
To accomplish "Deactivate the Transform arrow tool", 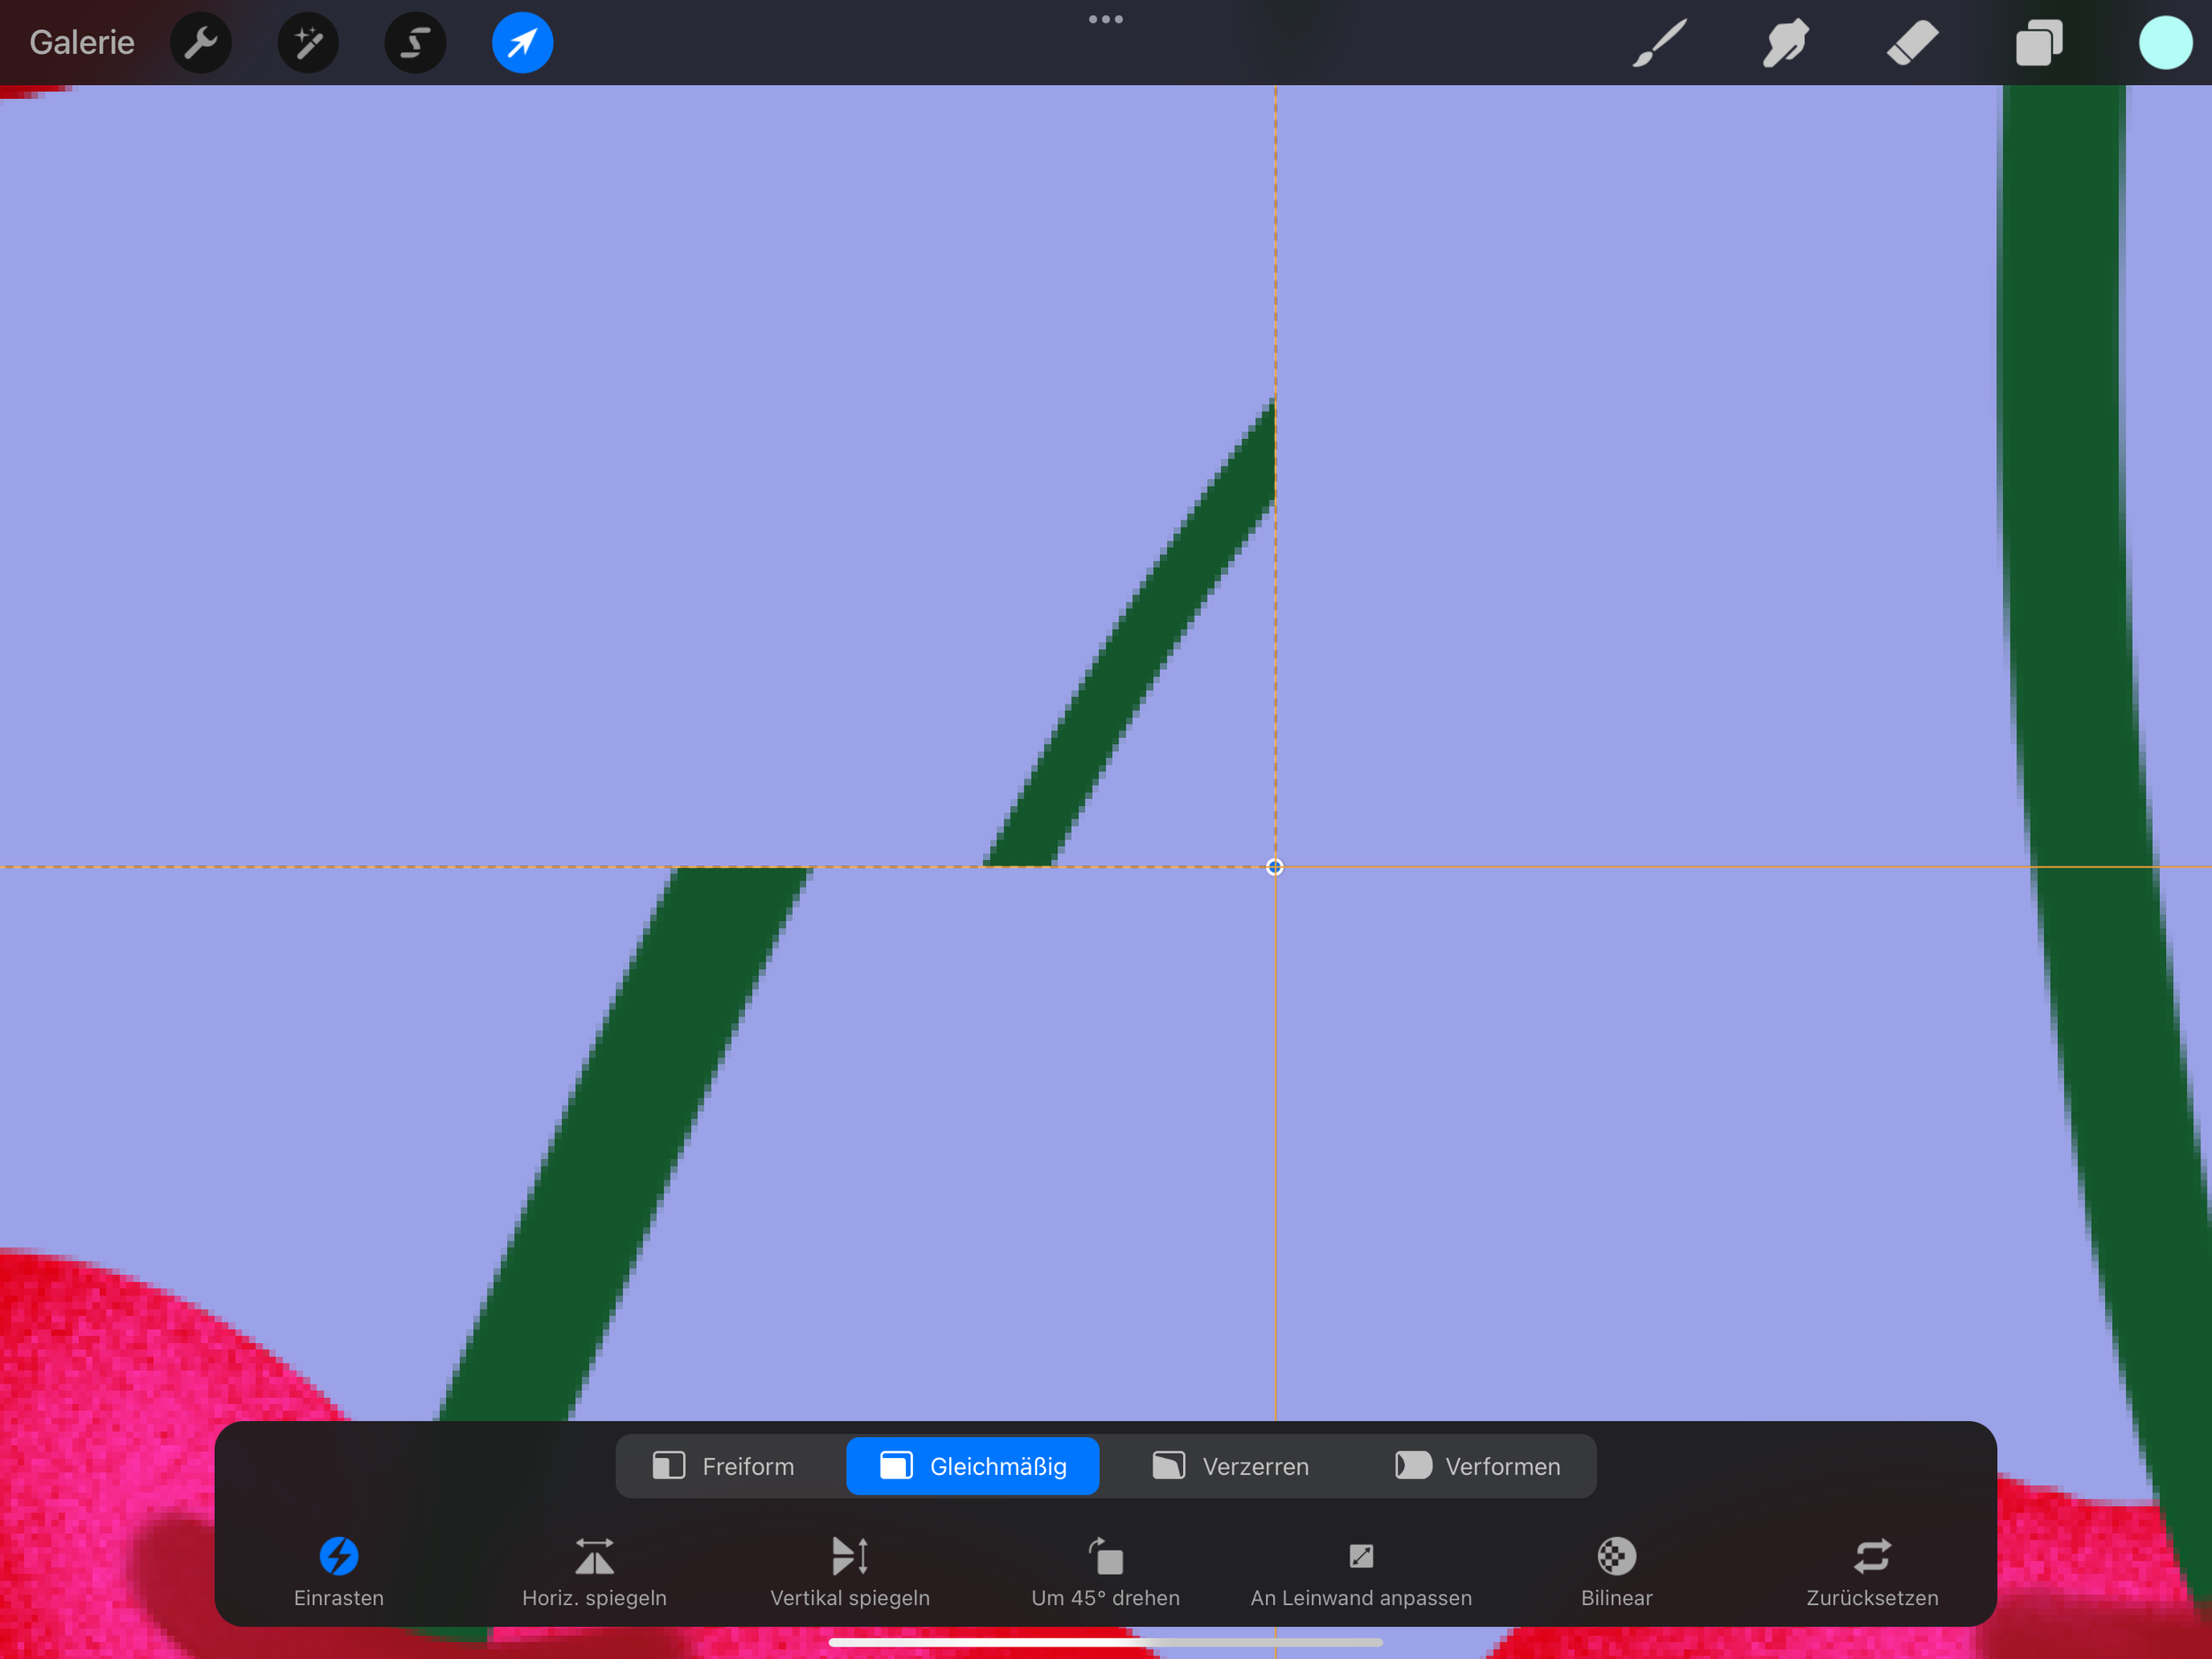I will coord(522,43).
